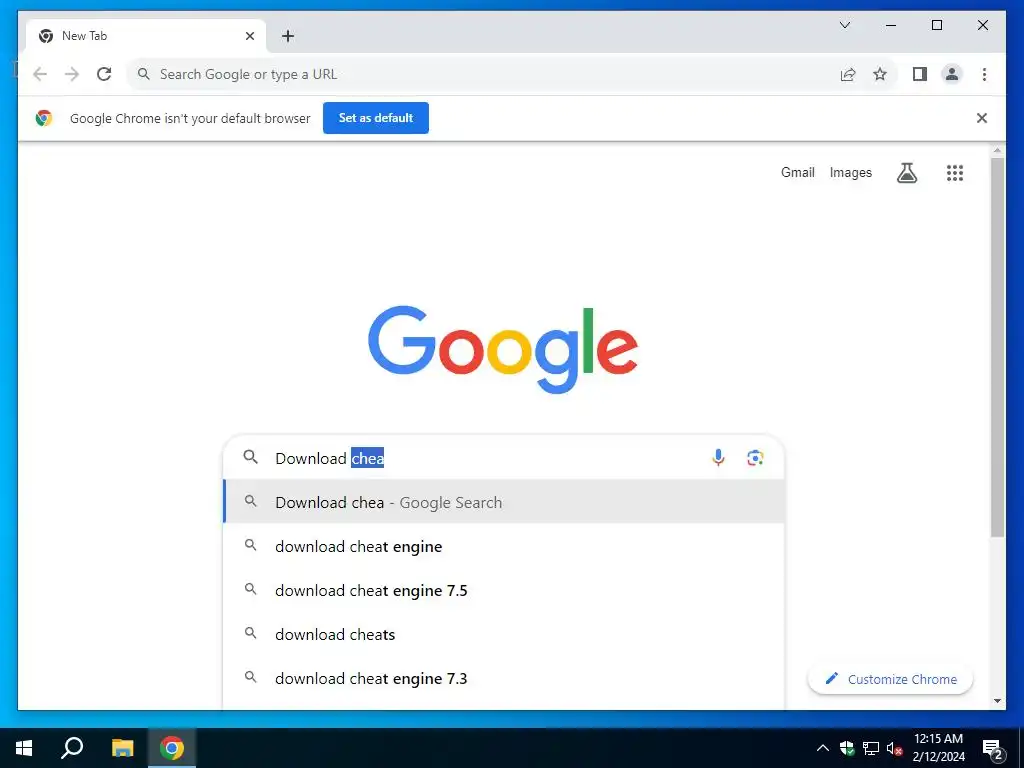Click the share page icon in address bar
Screen dimensions: 1024x768
[848, 74]
